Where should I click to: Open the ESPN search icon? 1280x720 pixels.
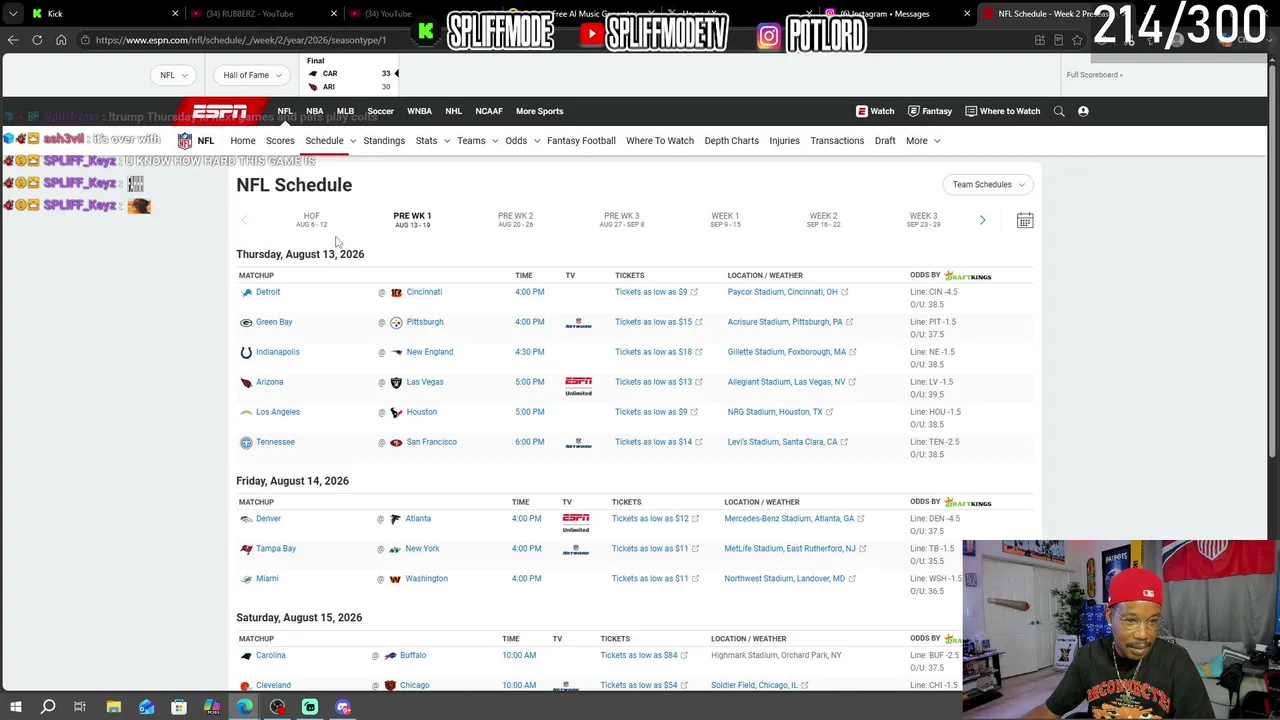pos(1059,111)
